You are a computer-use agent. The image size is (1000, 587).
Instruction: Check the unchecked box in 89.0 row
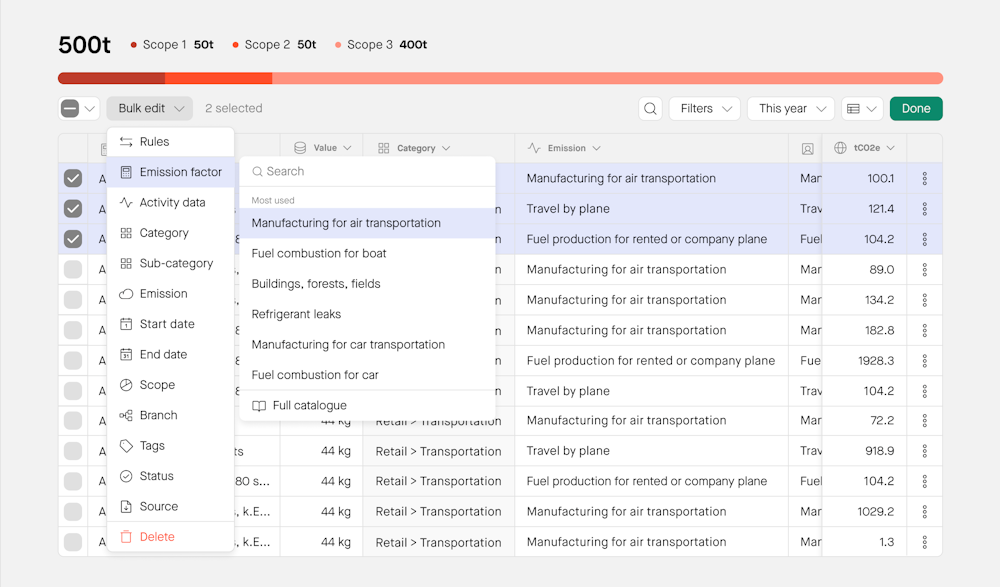coord(73,270)
